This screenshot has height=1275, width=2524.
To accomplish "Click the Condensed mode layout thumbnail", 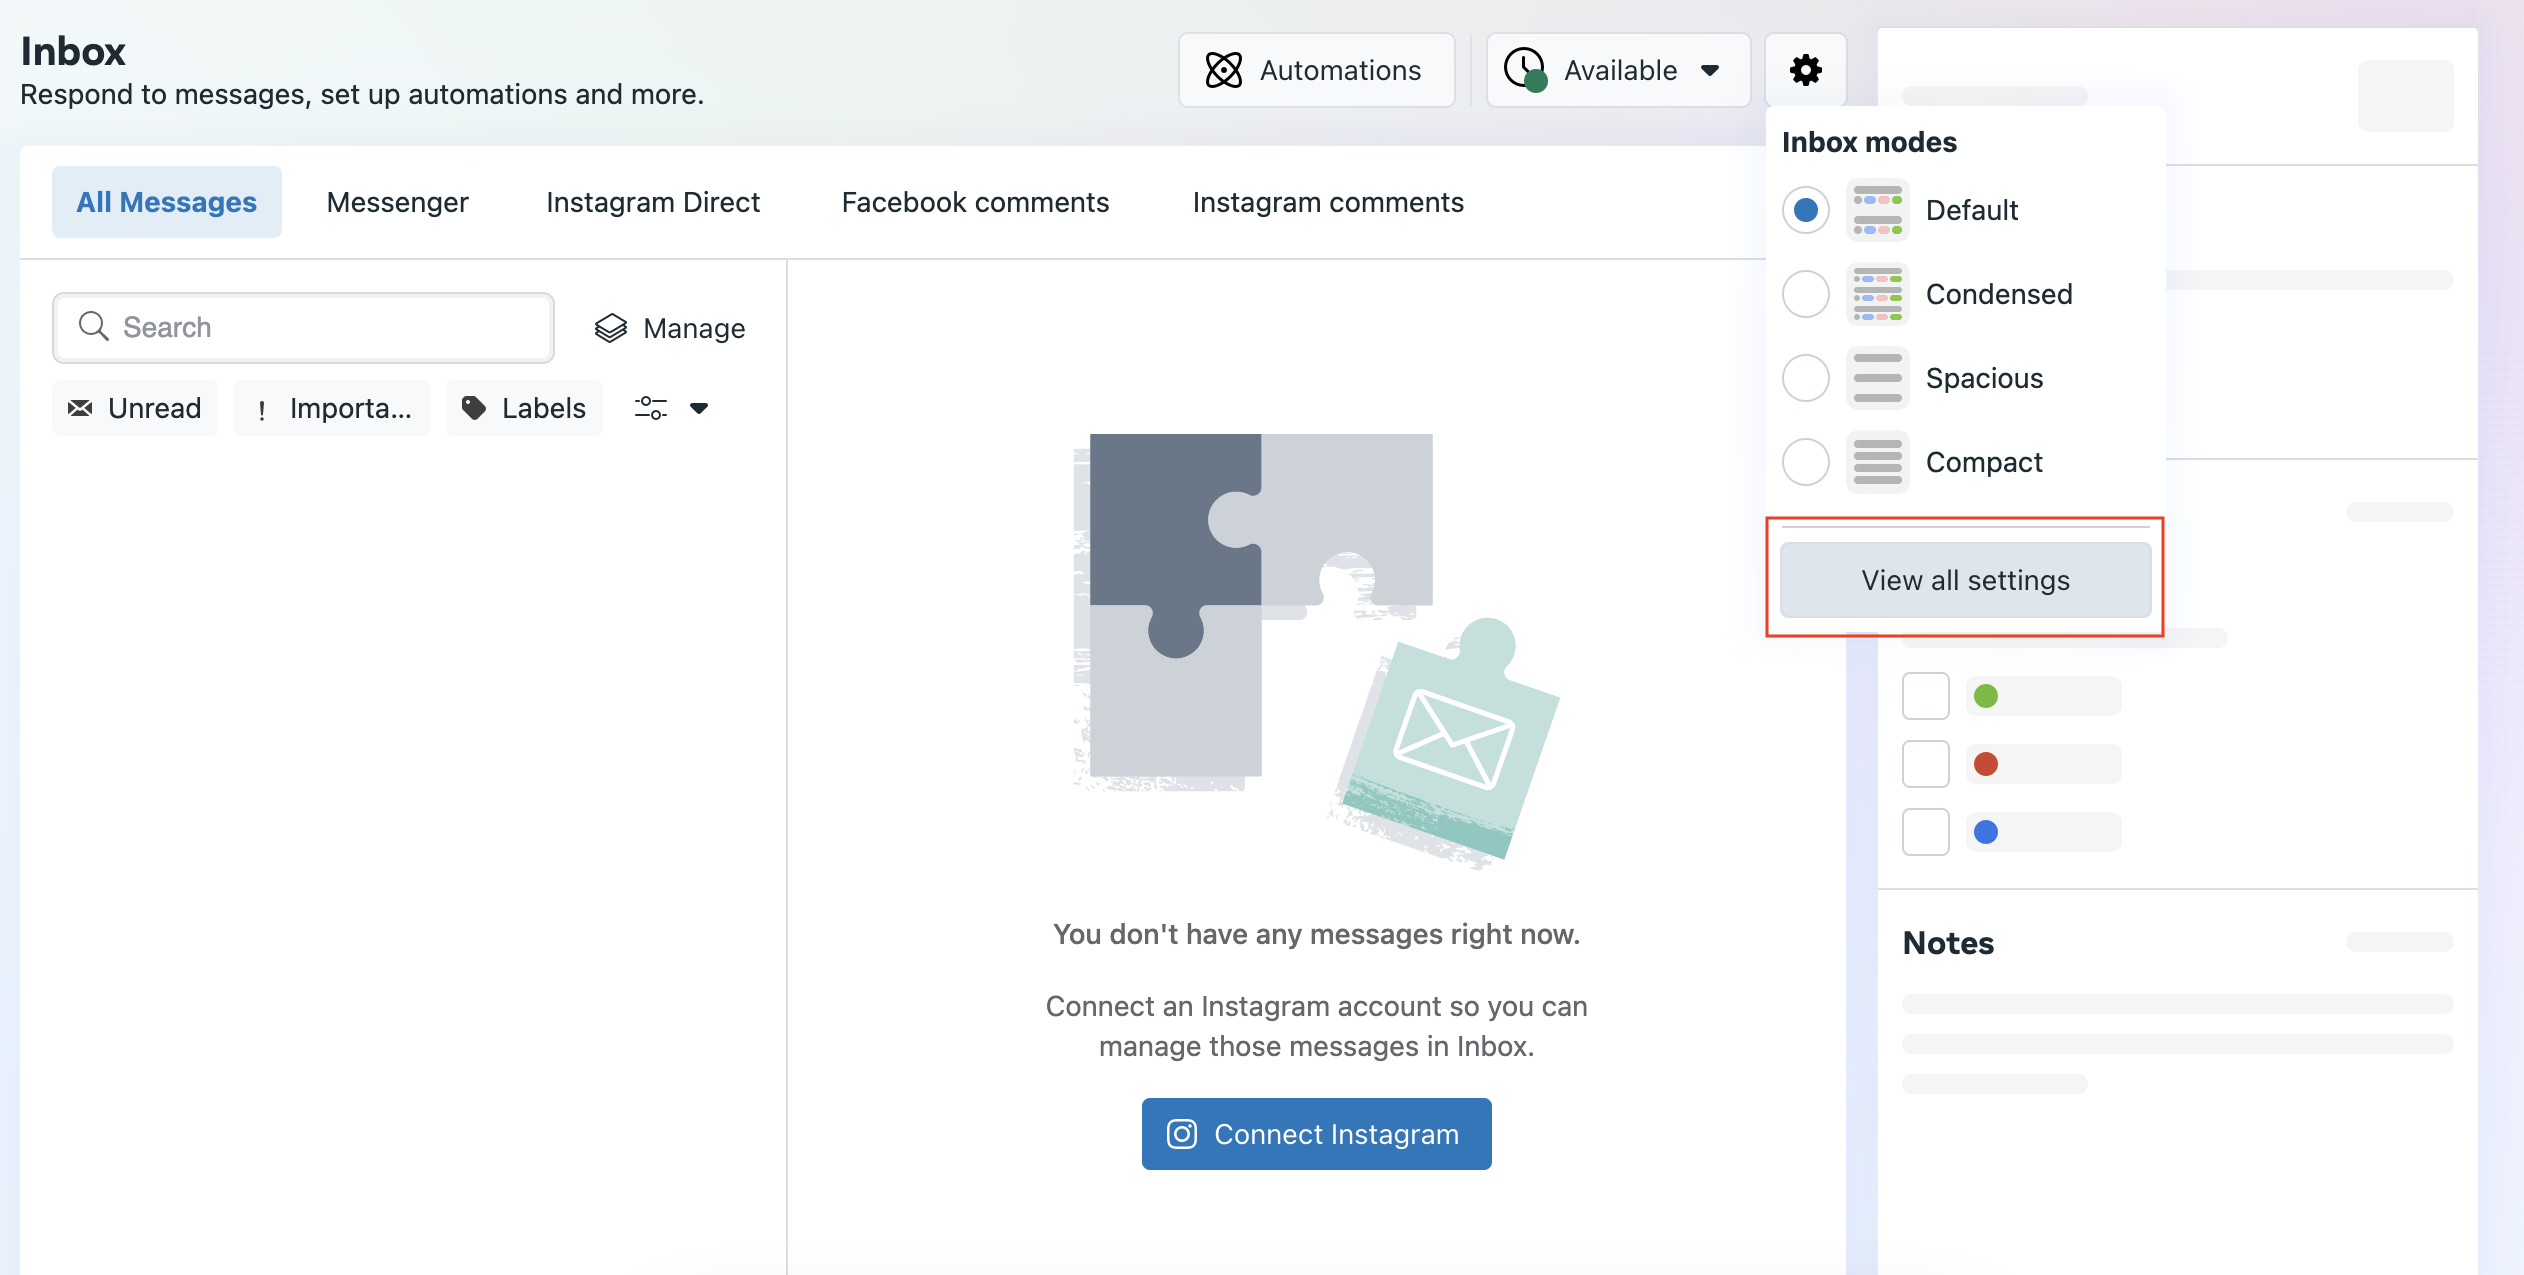I will 1877,294.
